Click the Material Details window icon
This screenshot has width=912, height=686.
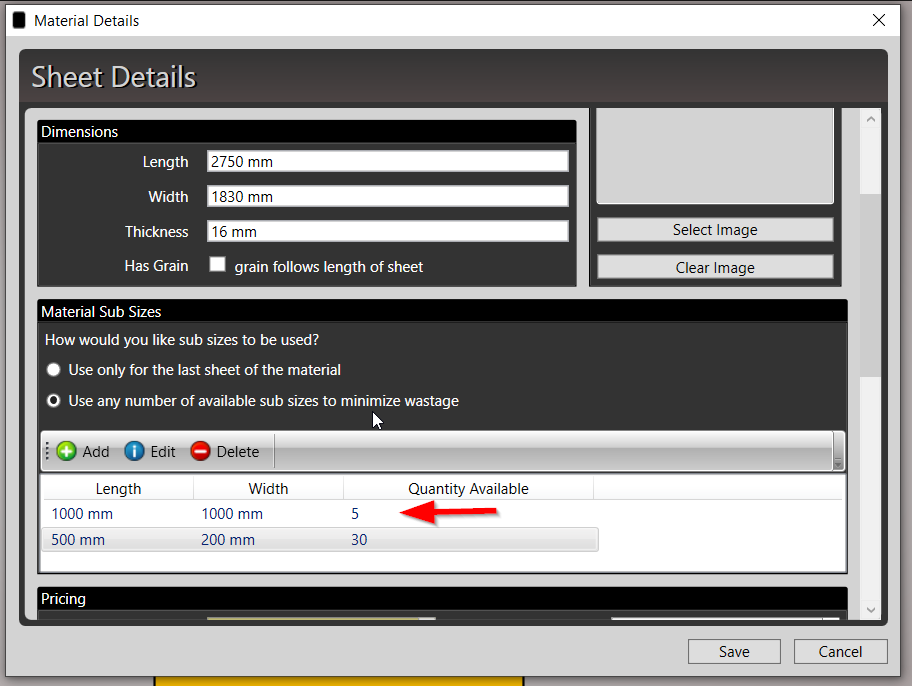[19, 20]
